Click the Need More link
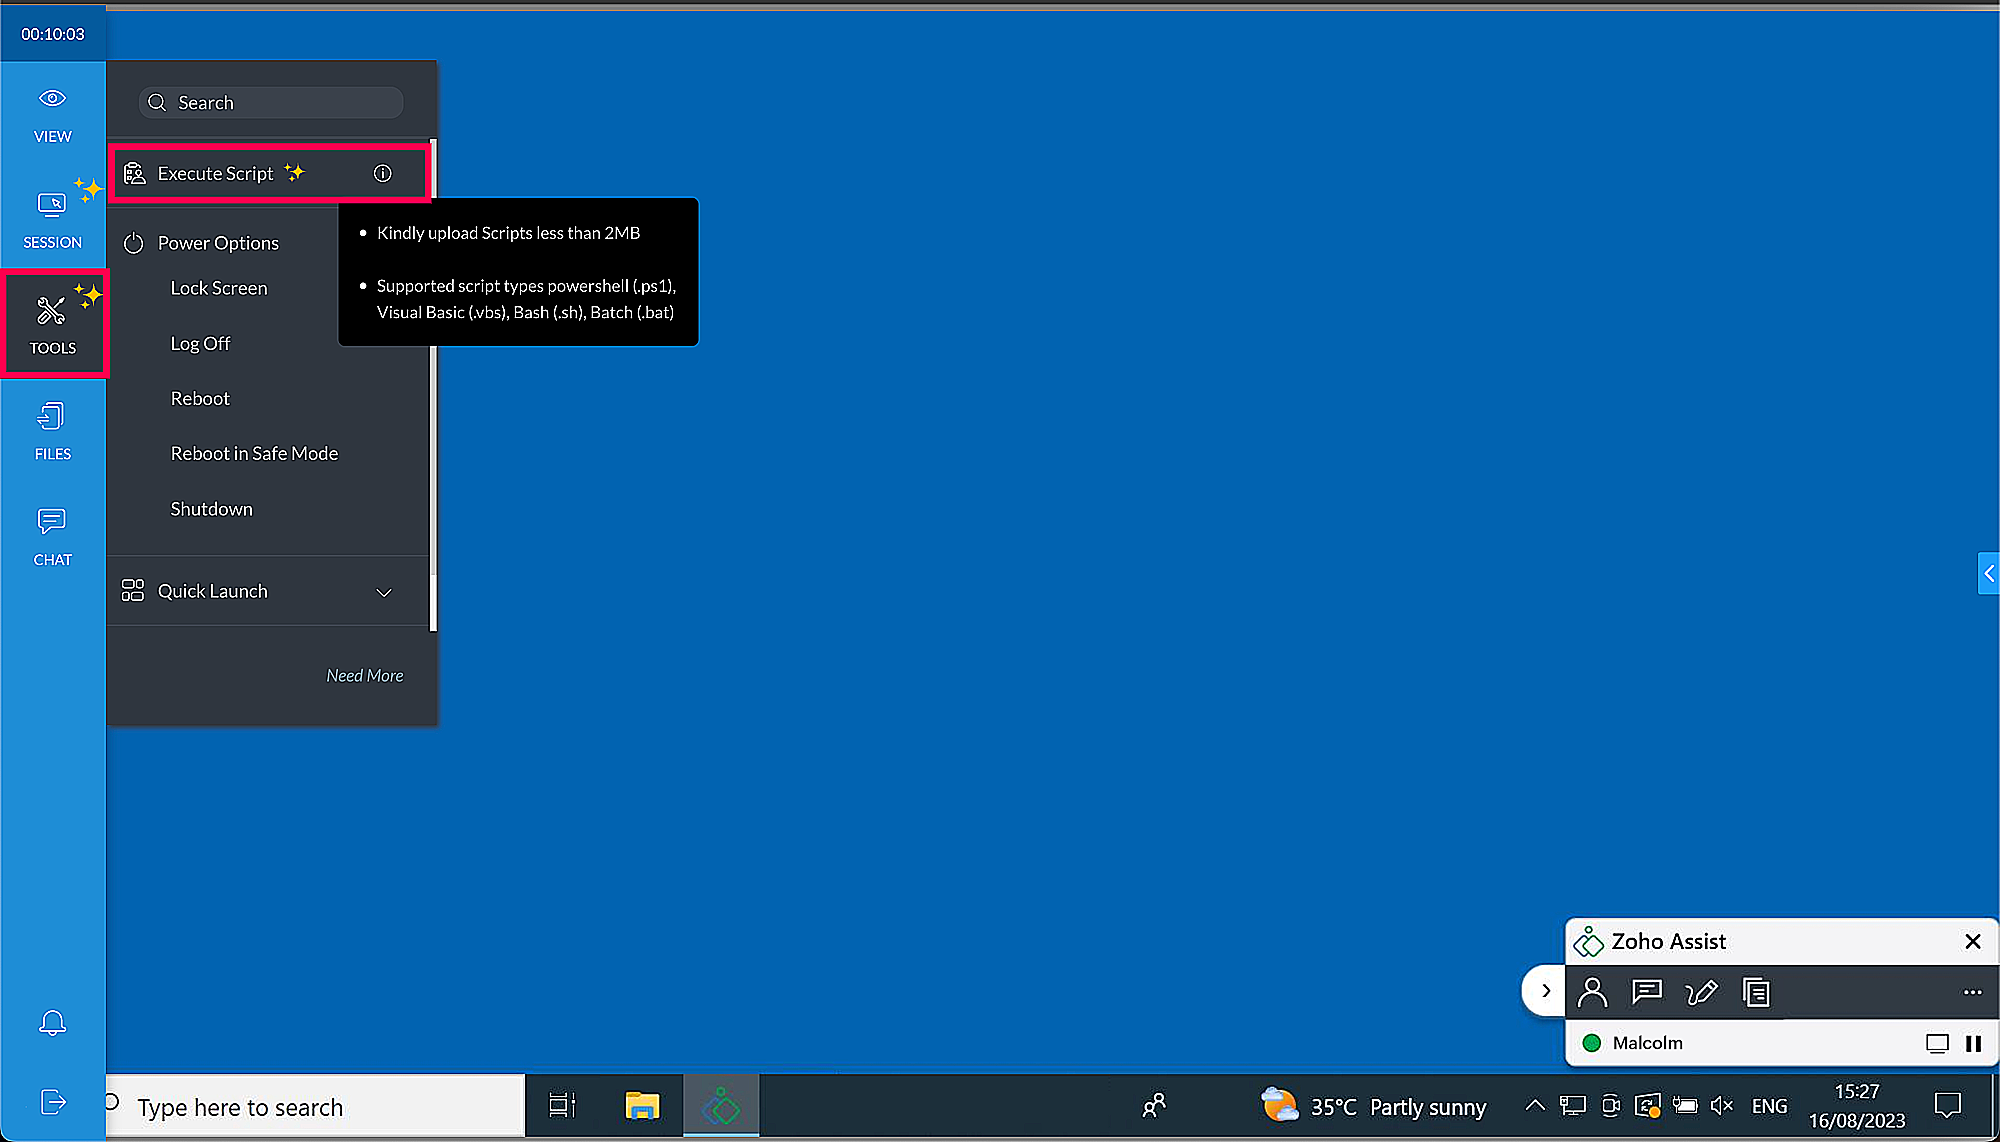Image resolution: width=2000 pixels, height=1142 pixels. pyautogui.click(x=364, y=675)
